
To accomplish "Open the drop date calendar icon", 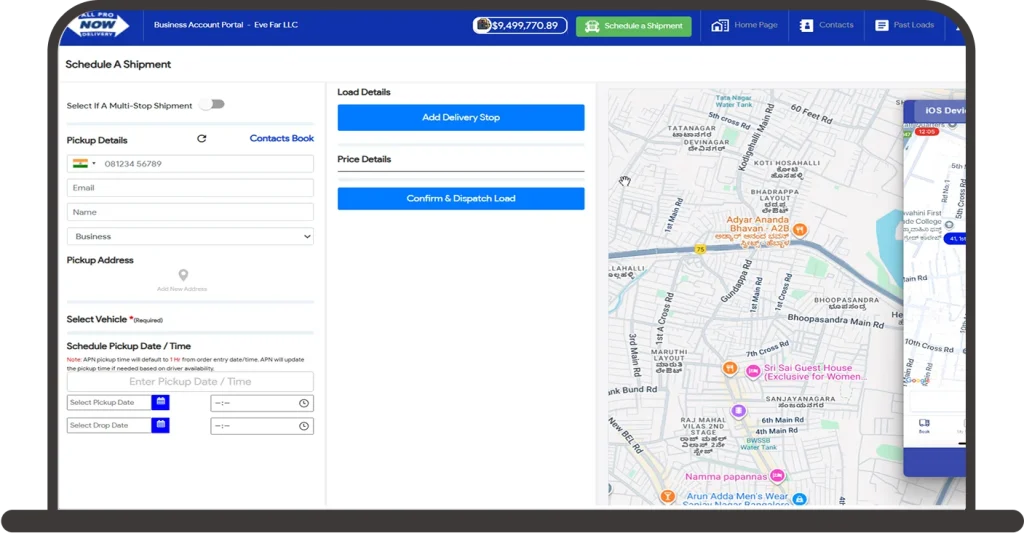I will tap(160, 425).
